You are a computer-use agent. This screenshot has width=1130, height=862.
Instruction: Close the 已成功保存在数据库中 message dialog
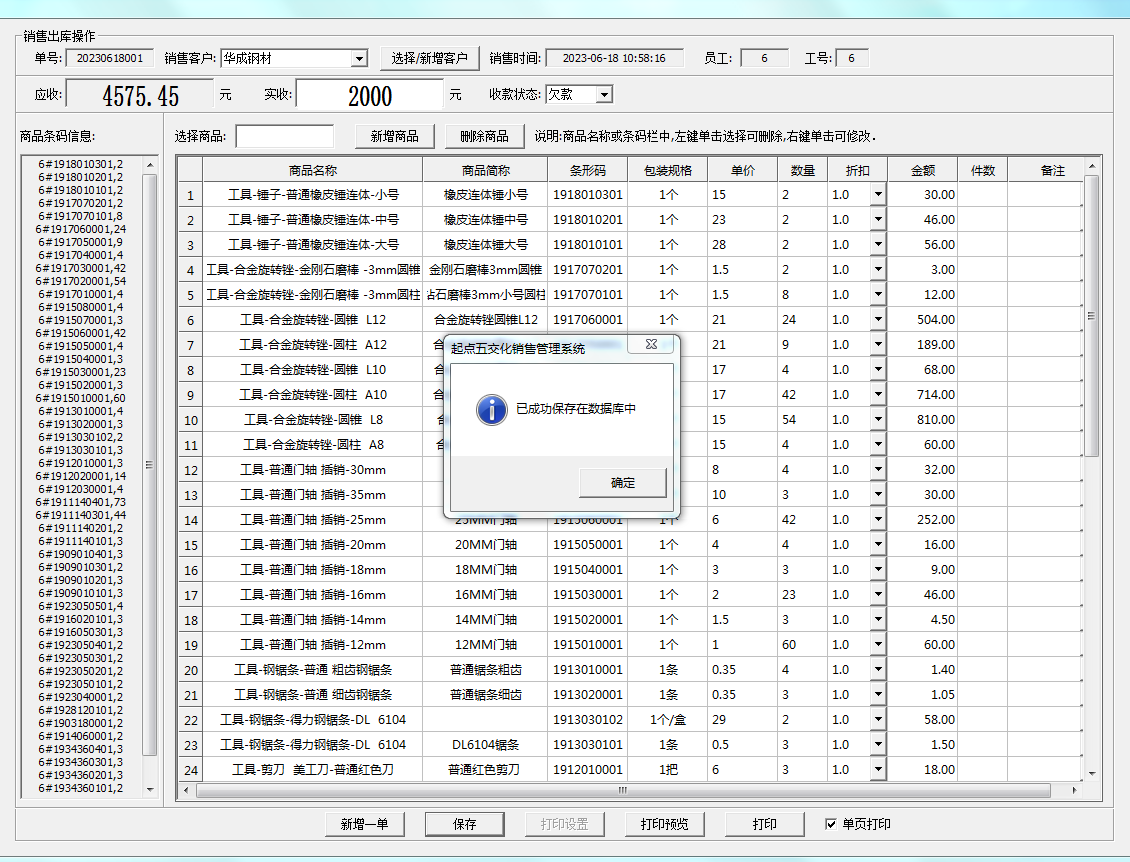(x=651, y=343)
